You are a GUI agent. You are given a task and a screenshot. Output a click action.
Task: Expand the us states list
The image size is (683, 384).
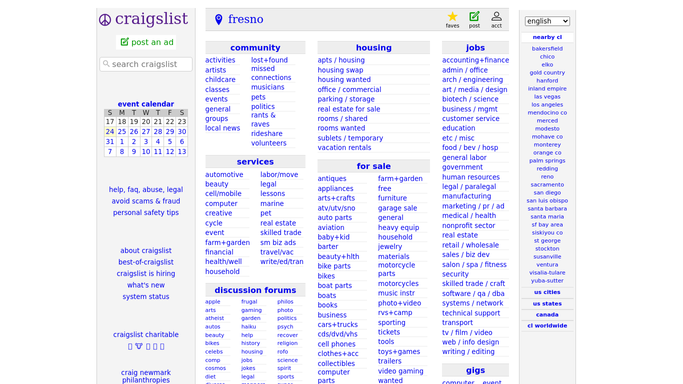coord(547,303)
